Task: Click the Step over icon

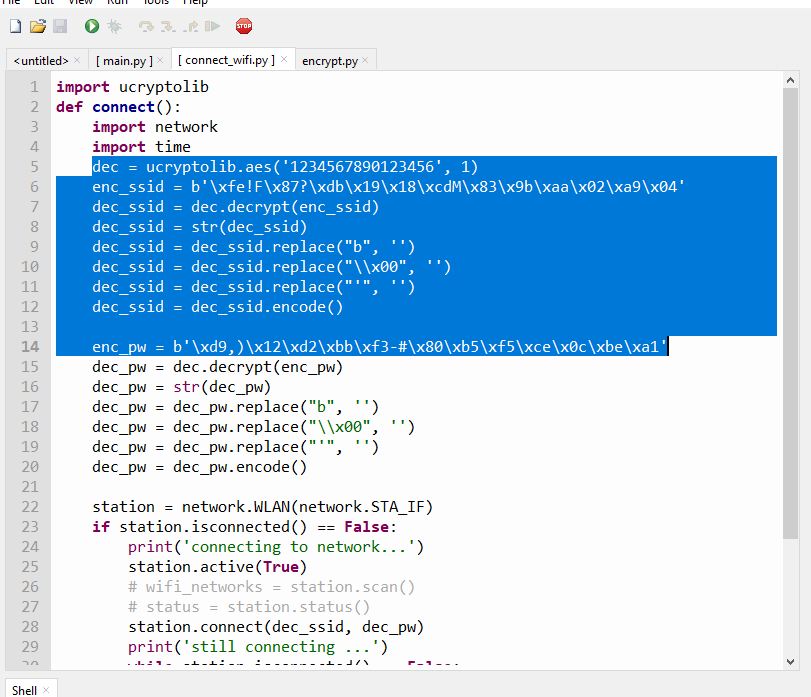Action: coord(147,26)
